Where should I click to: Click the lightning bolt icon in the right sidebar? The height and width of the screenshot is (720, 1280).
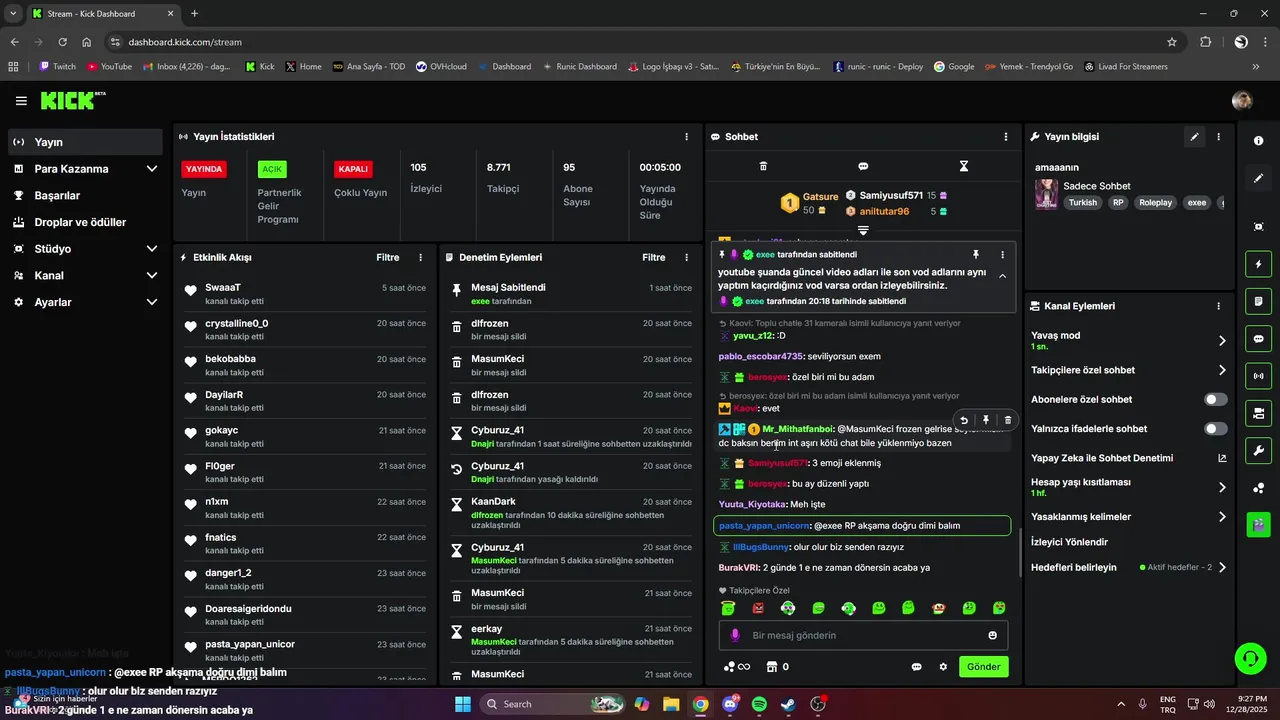[x=1258, y=264]
